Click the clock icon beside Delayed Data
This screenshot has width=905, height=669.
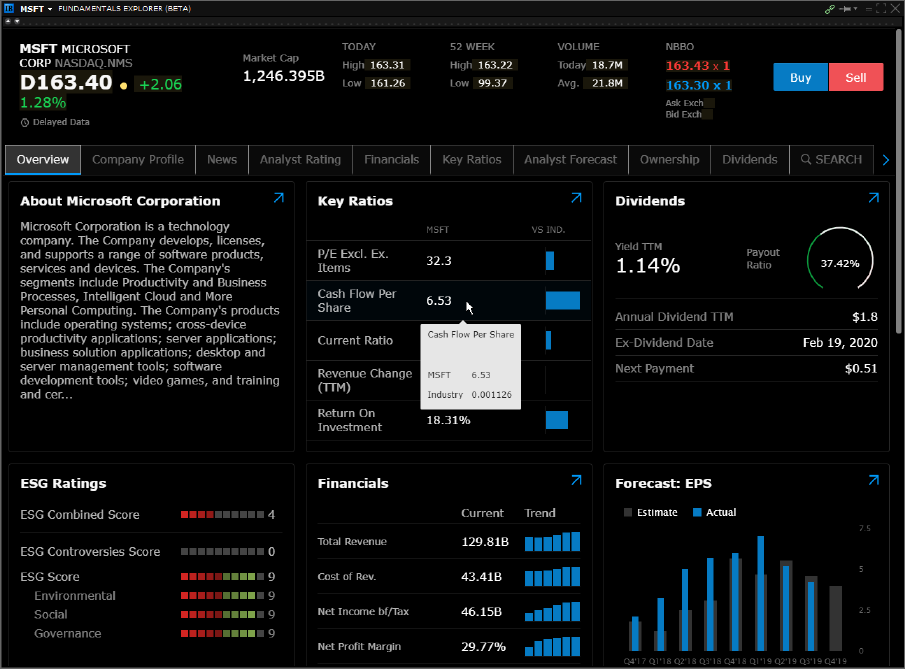pos(25,122)
